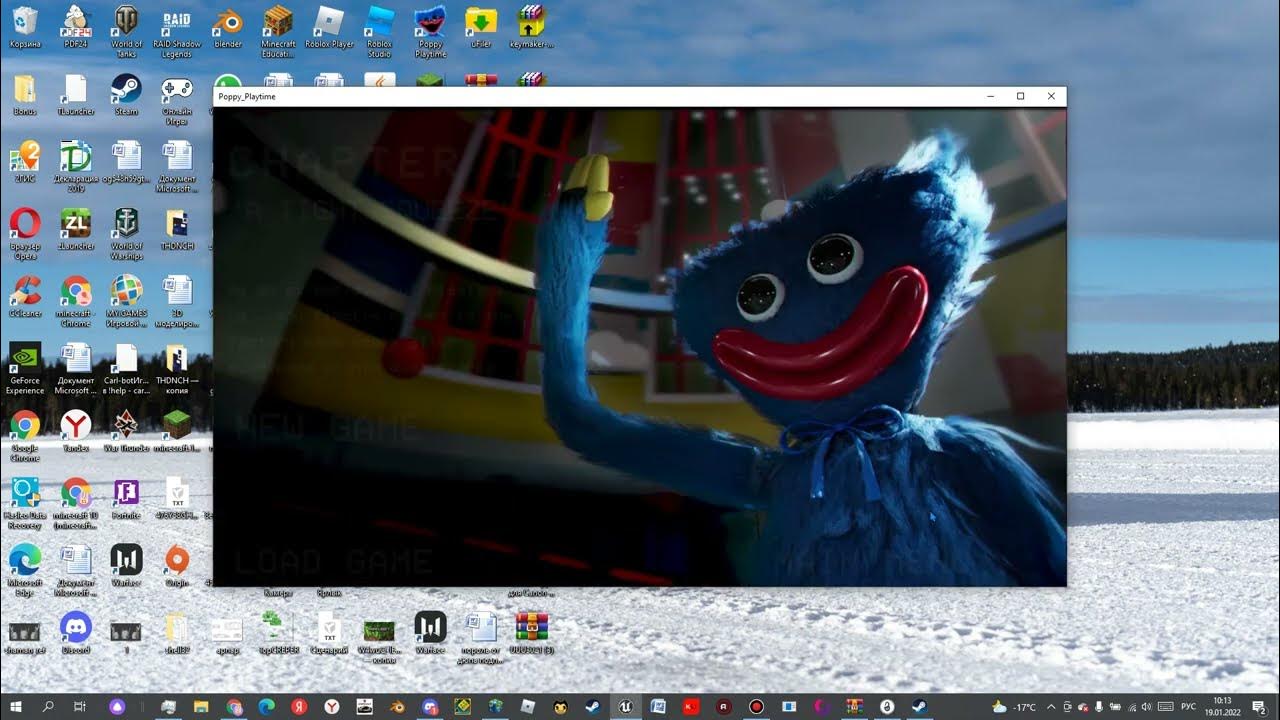1280x720 pixels.
Task: Open GeForce Experience desktop shortcut
Action: [x=25, y=368]
